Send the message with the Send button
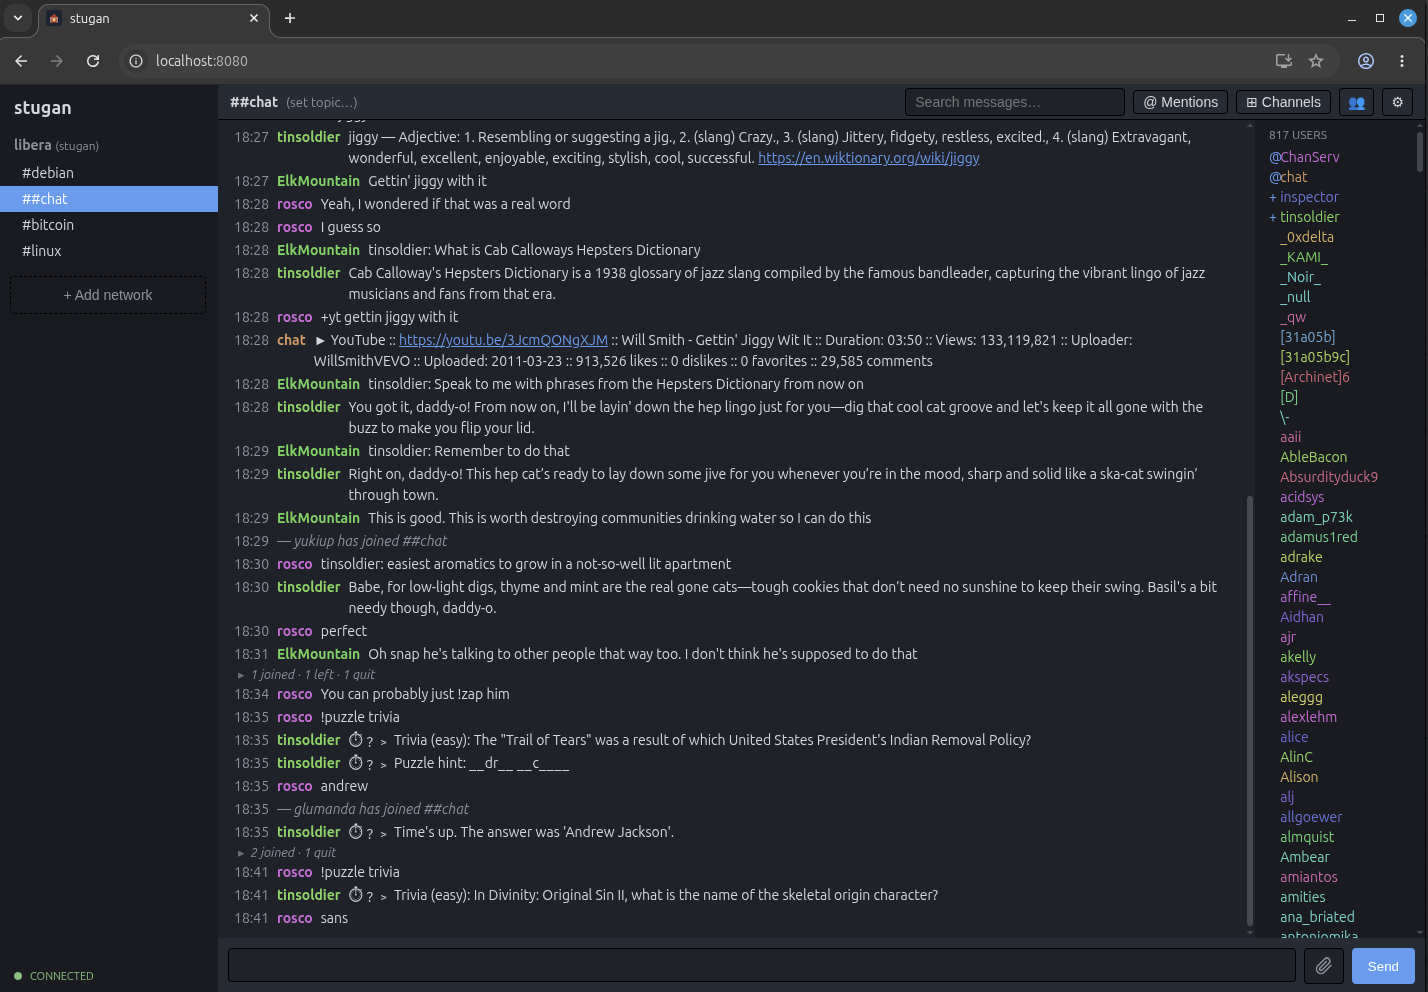Image resolution: width=1428 pixels, height=992 pixels. (1383, 966)
